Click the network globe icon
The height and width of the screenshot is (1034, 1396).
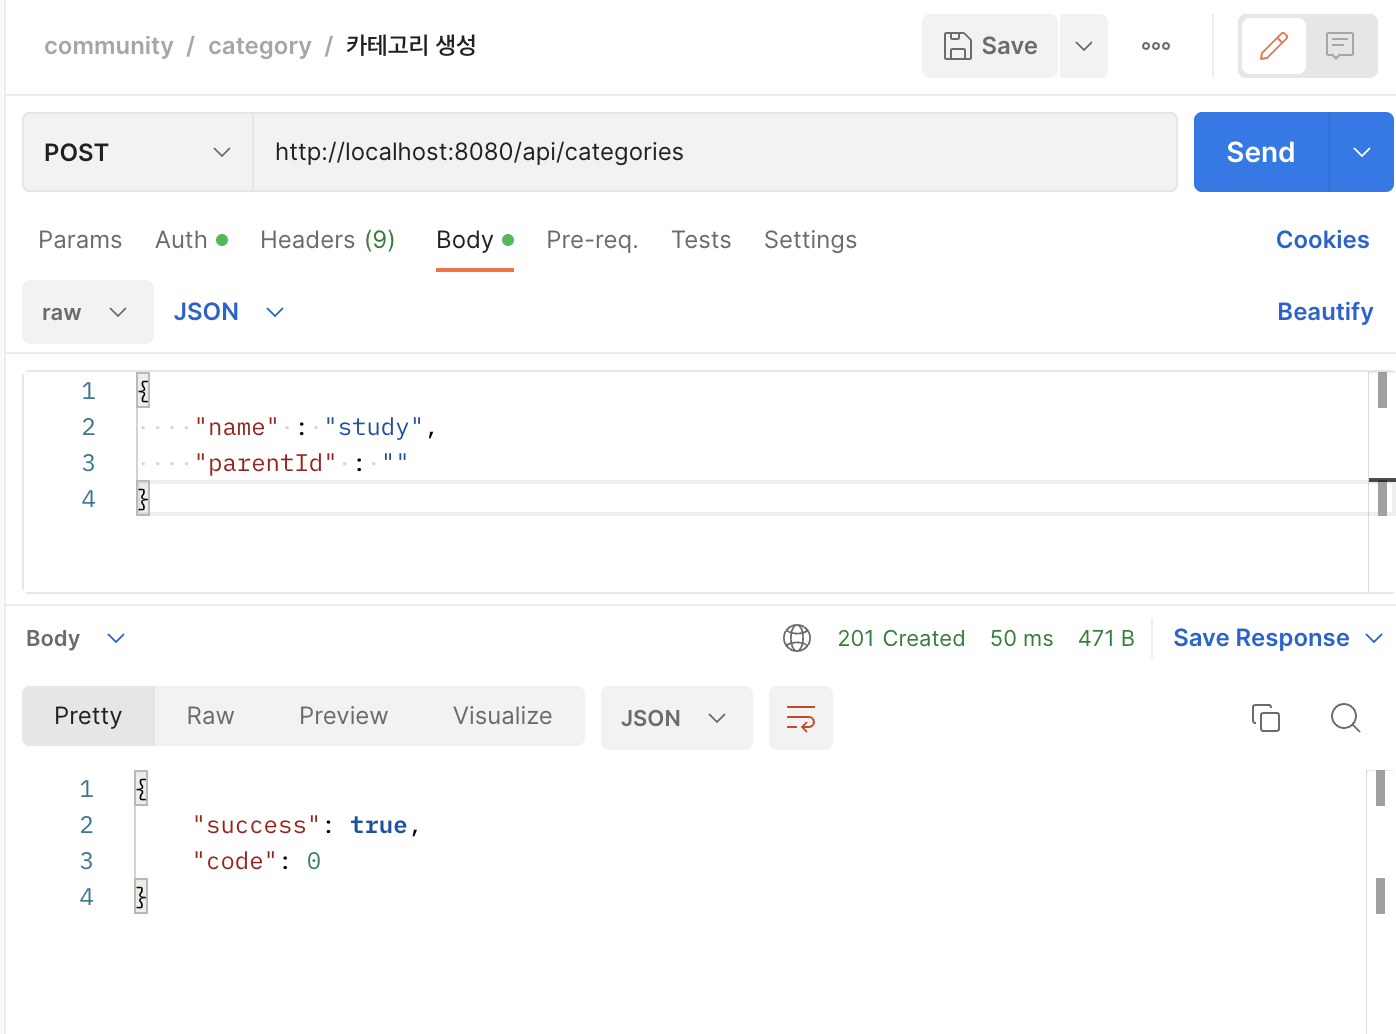pos(797,638)
